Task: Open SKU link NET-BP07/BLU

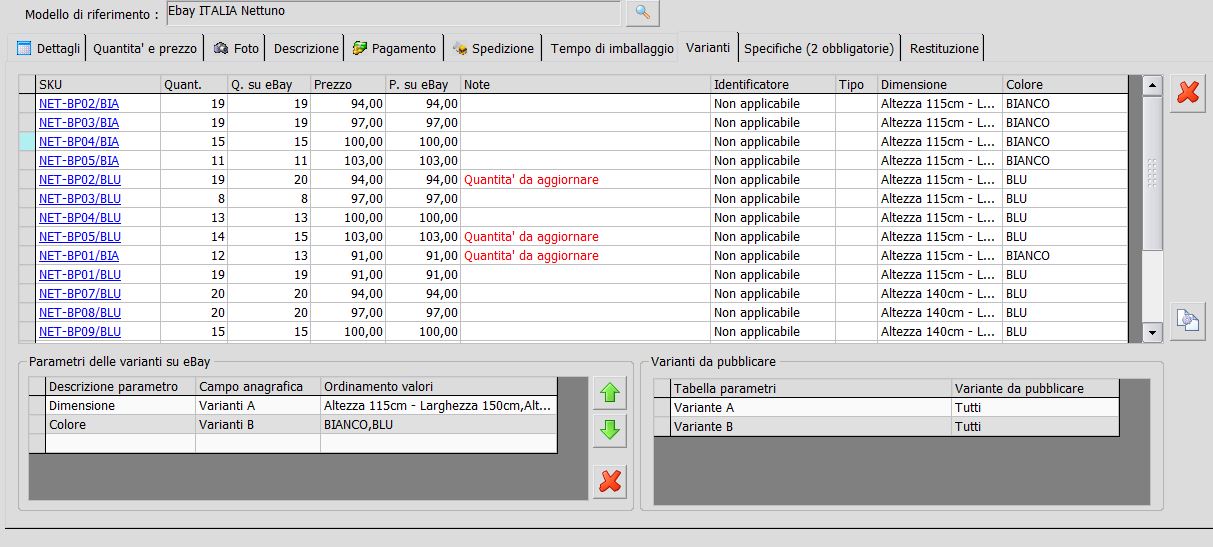Action: point(80,293)
